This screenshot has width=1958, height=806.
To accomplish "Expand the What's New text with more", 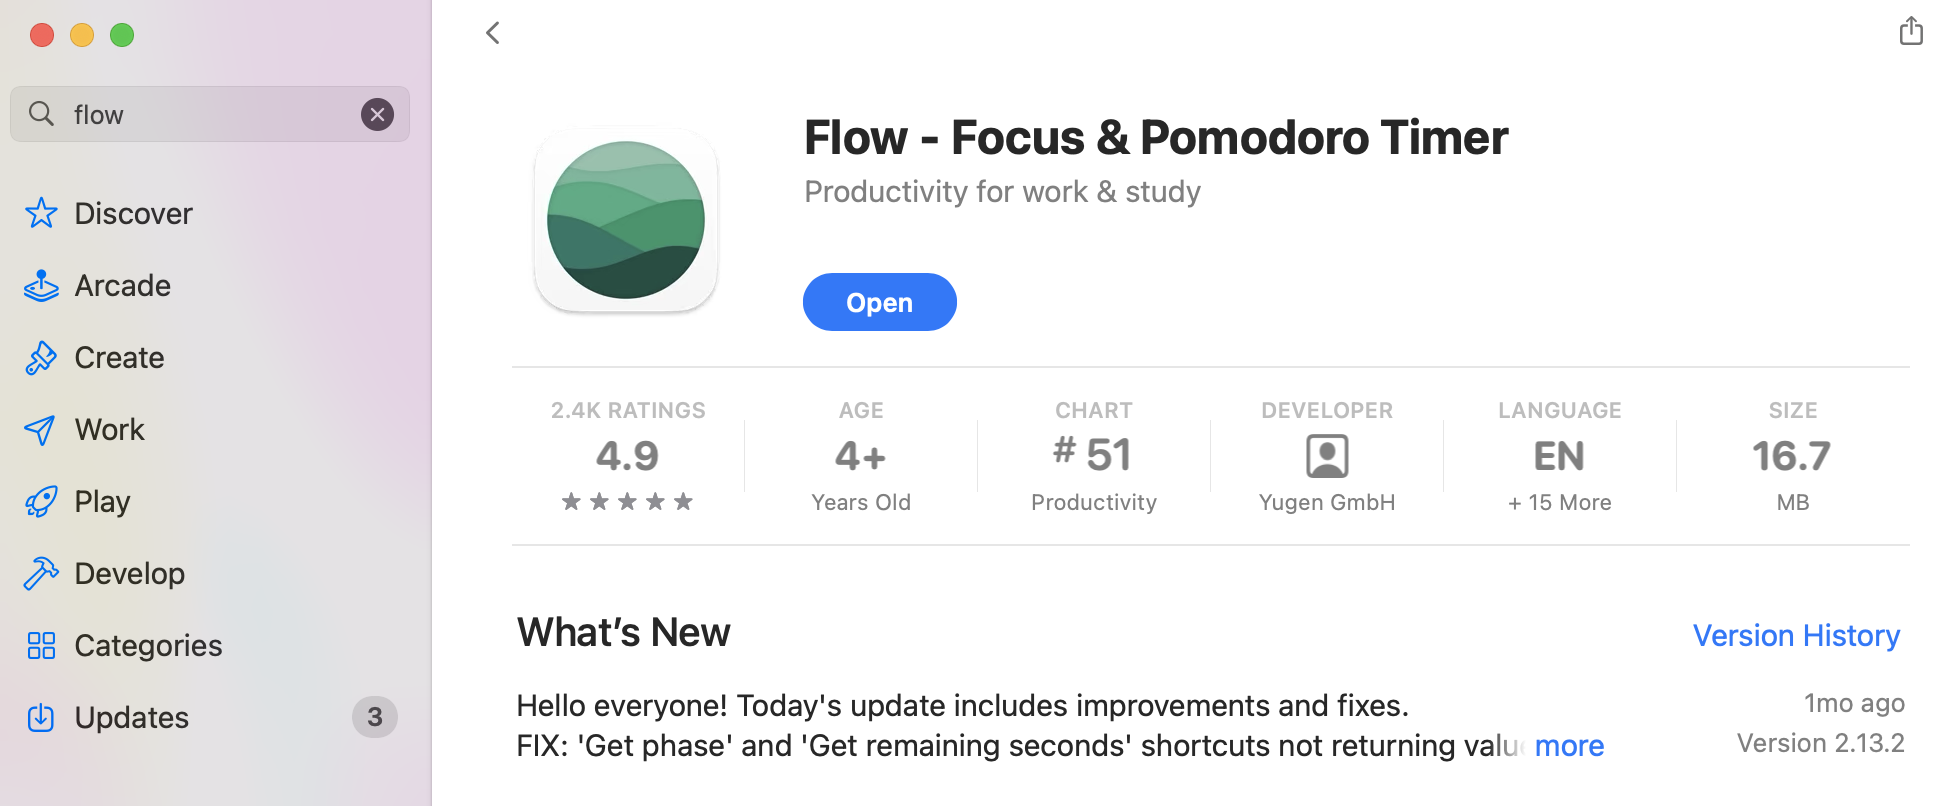I will (x=1569, y=746).
